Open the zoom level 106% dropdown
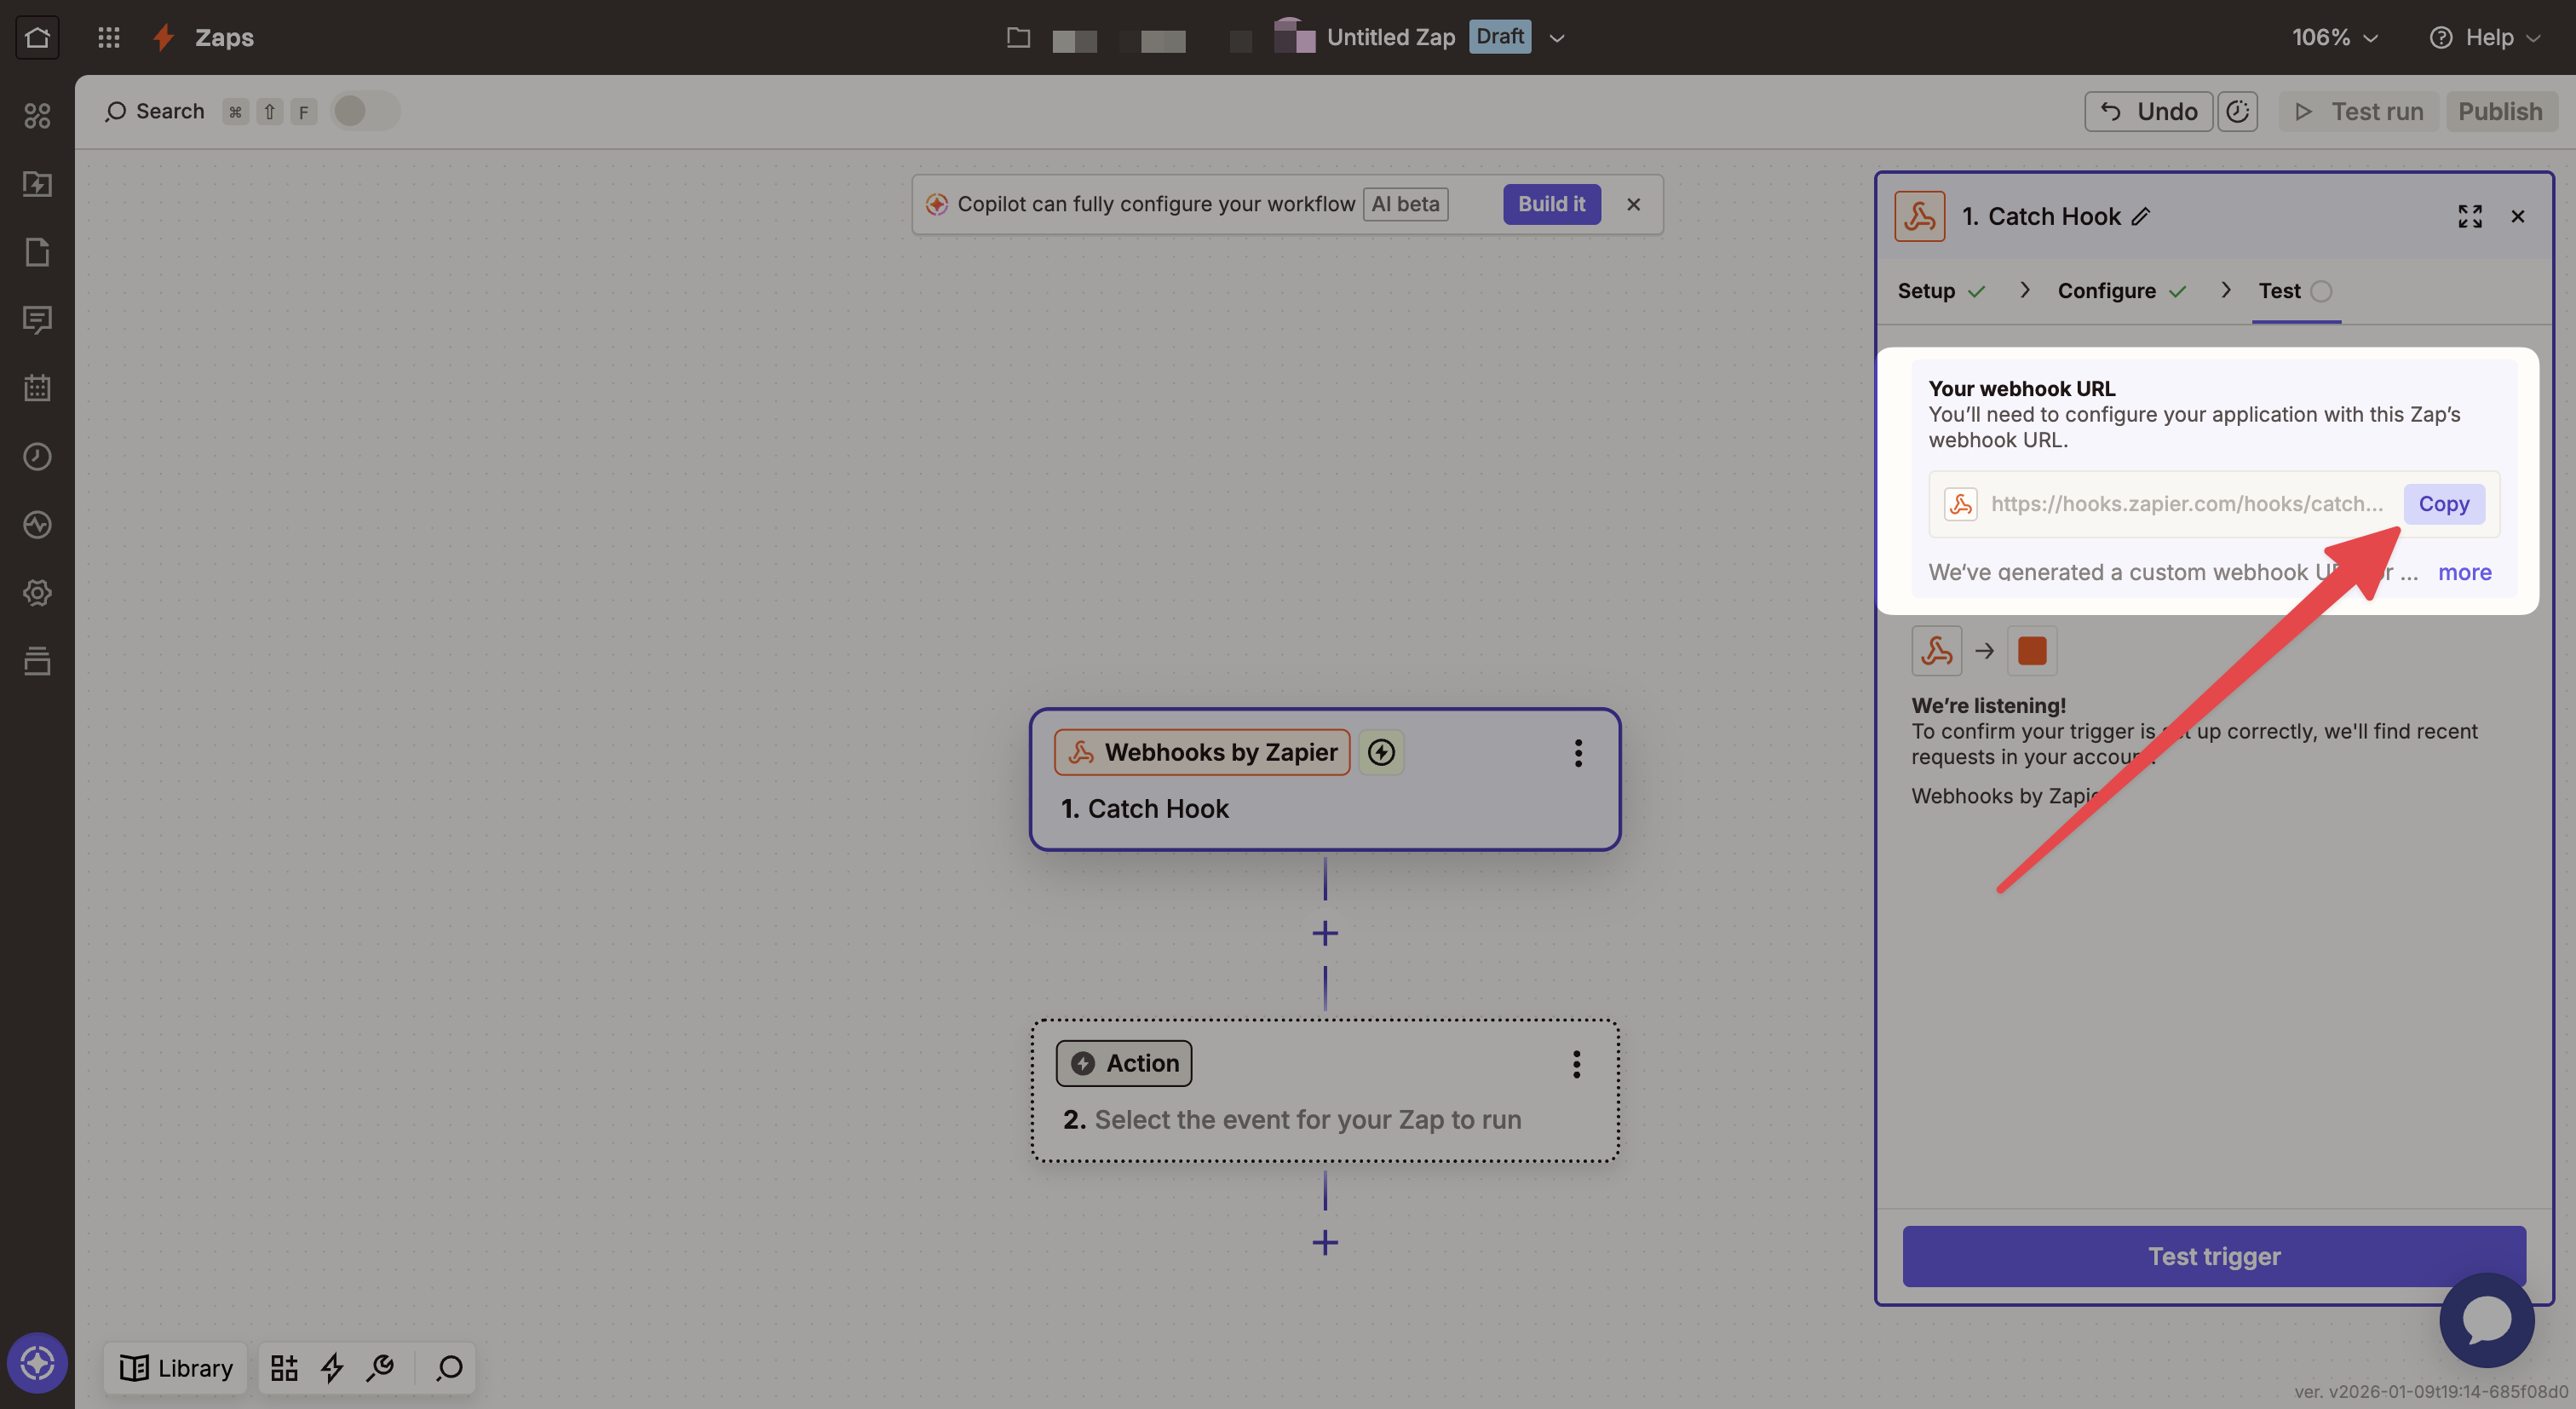Viewport: 2576px width, 1409px height. pyautogui.click(x=2334, y=37)
